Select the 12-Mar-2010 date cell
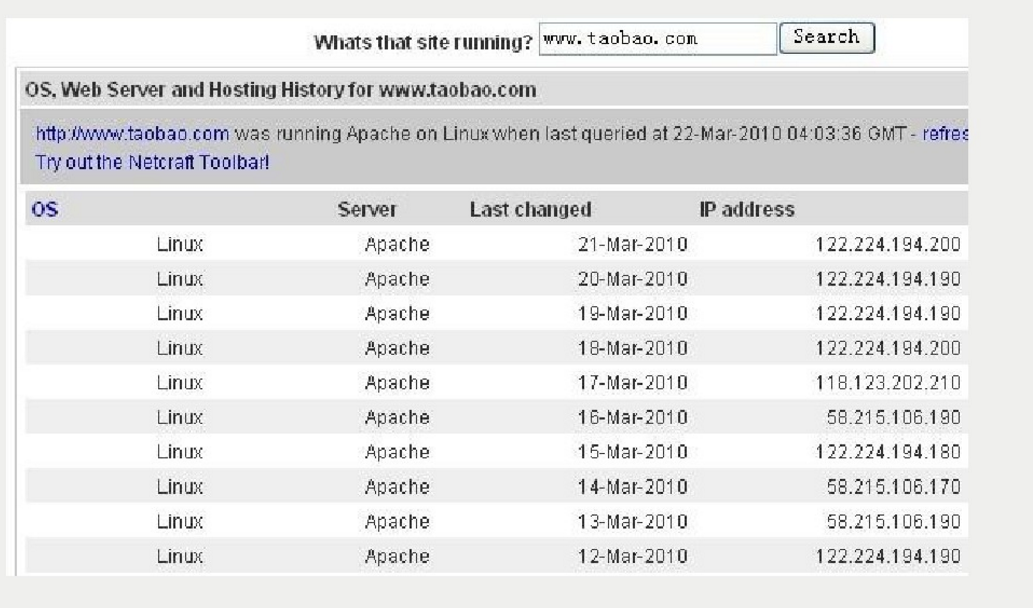Image resolution: width=1033 pixels, height=608 pixels. (632, 557)
